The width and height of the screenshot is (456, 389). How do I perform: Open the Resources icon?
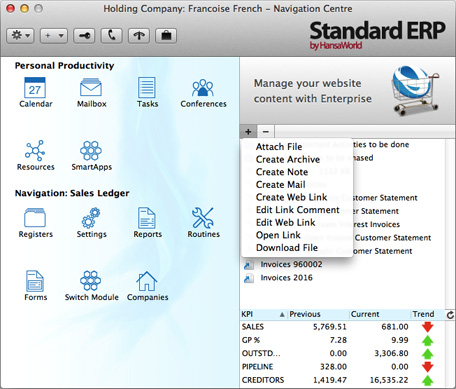[x=35, y=150]
